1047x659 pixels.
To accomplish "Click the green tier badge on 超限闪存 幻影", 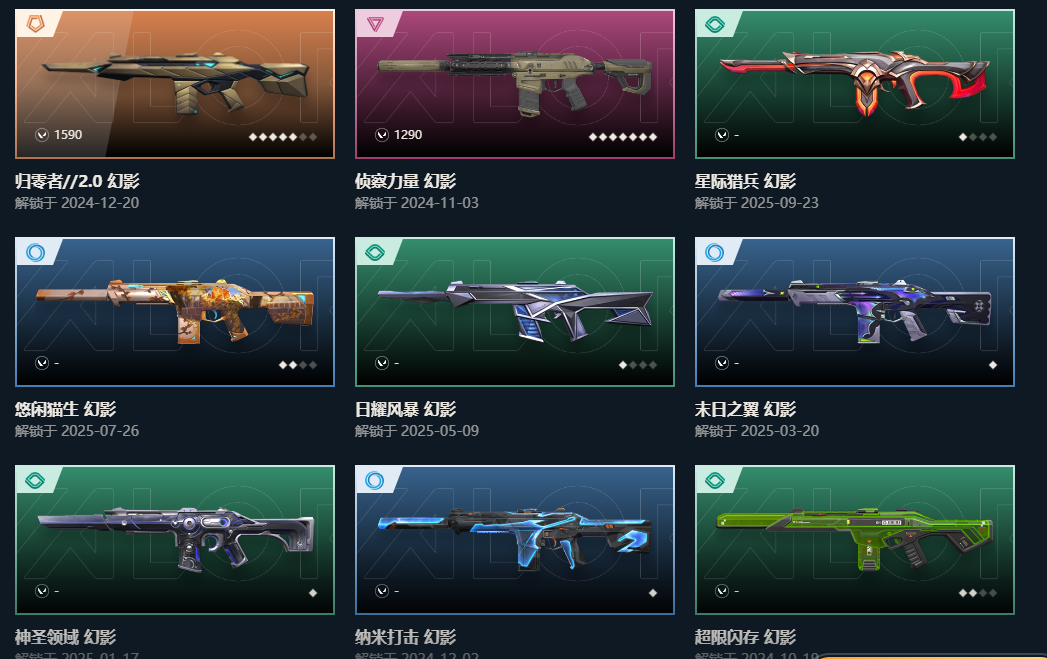I will [715, 480].
